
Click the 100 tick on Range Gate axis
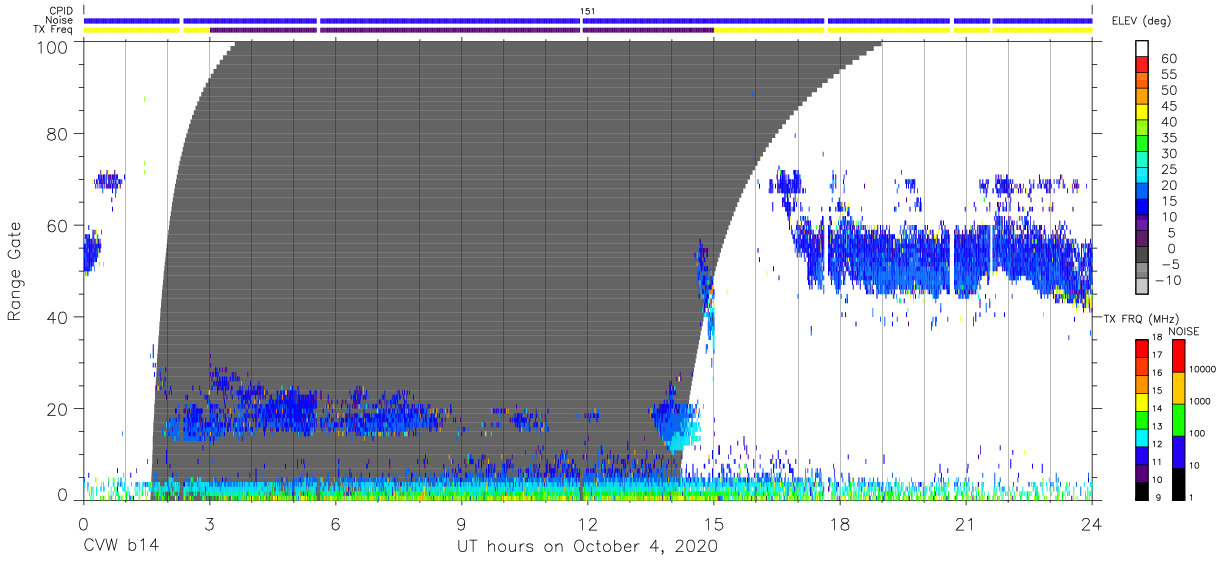click(51, 48)
